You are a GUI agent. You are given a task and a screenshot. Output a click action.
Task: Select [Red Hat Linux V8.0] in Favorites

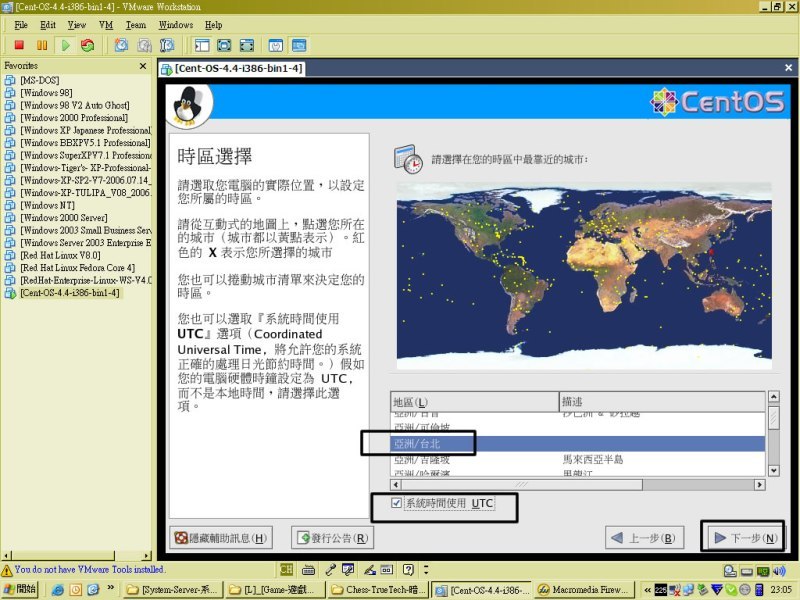click(x=60, y=255)
